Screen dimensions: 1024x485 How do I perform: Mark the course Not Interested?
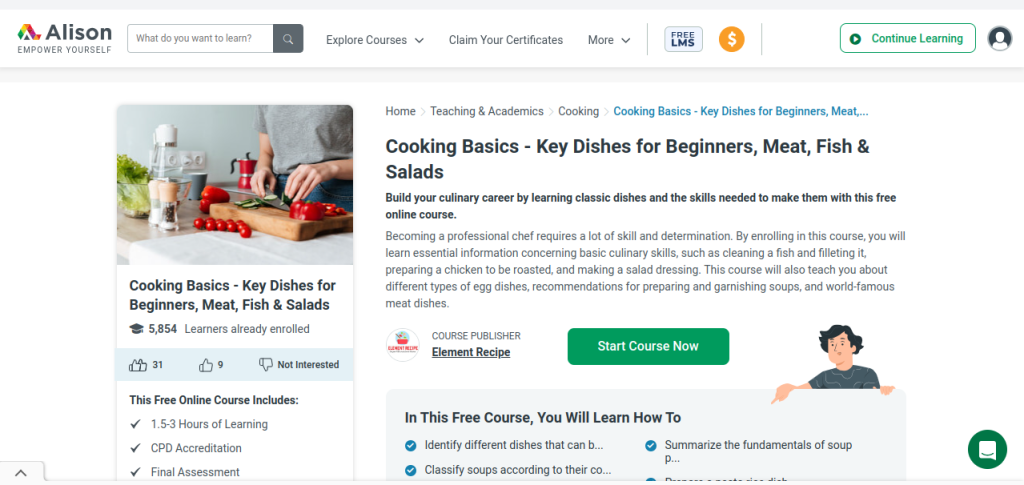click(x=298, y=365)
